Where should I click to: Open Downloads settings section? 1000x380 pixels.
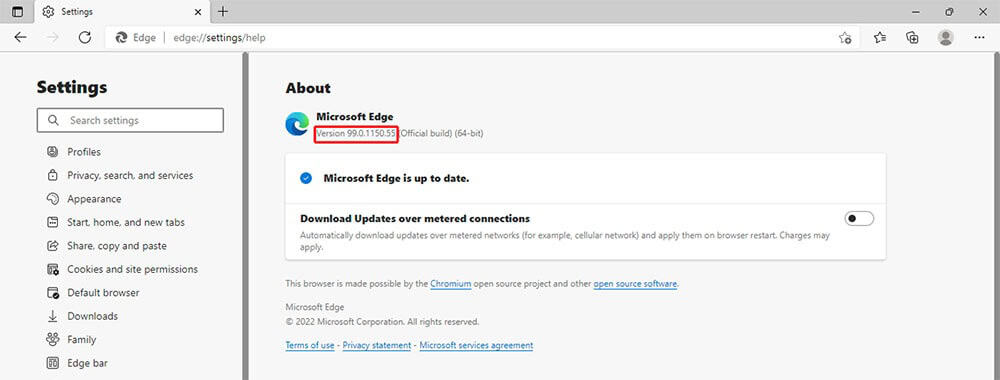click(x=92, y=316)
